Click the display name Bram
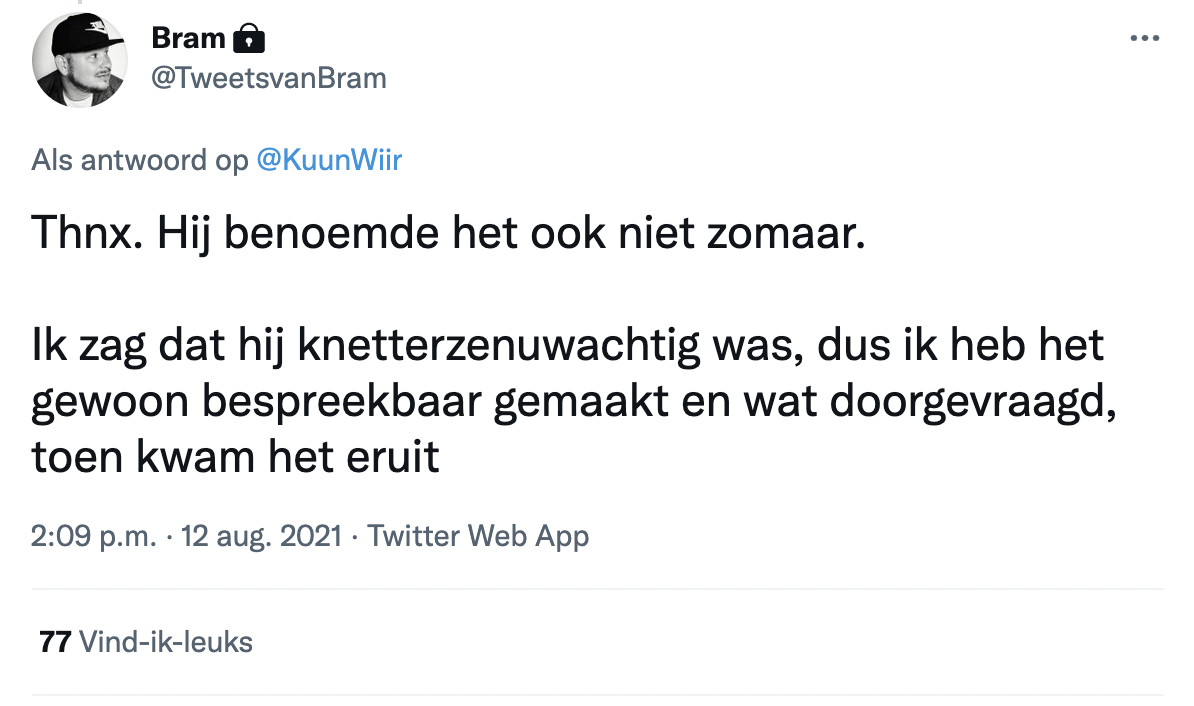 [x=188, y=38]
